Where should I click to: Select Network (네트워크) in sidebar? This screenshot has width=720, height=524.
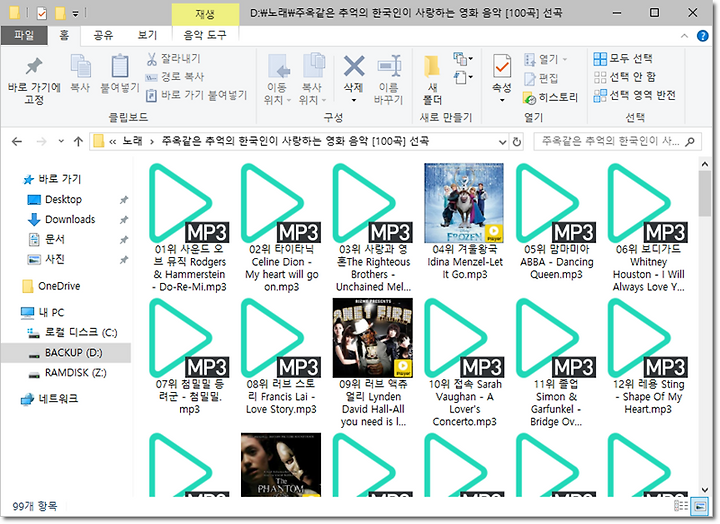click(50, 399)
